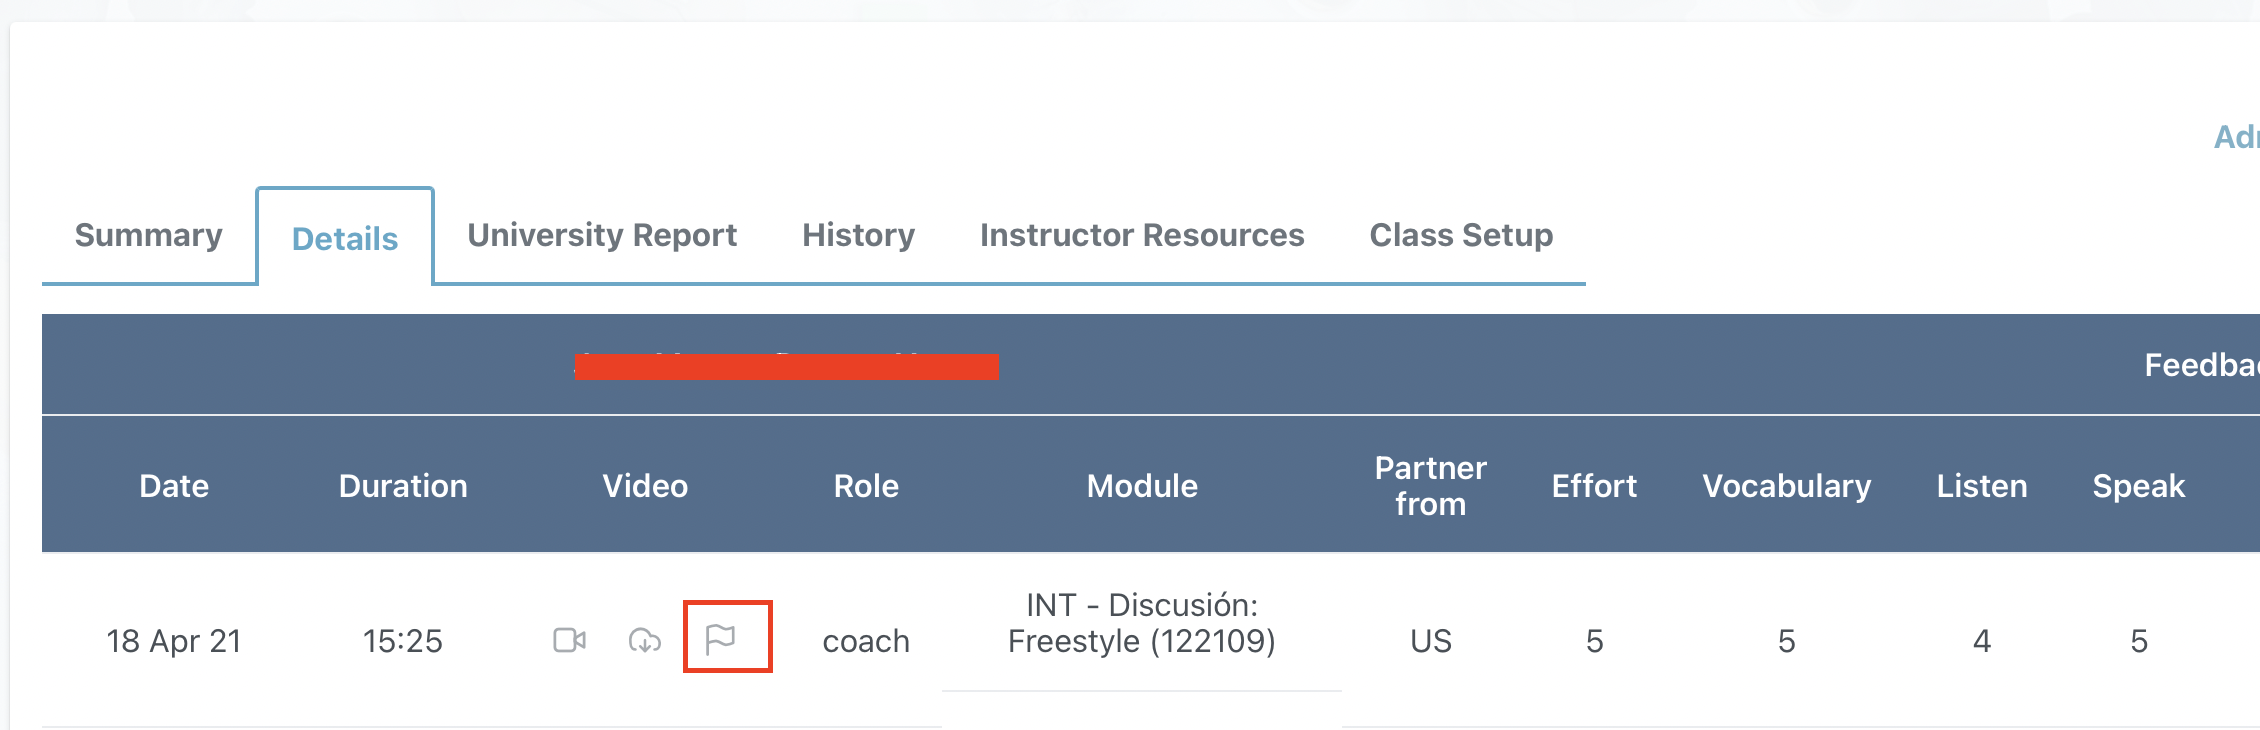Select the Details tab
The width and height of the screenshot is (2260, 730).
click(345, 239)
